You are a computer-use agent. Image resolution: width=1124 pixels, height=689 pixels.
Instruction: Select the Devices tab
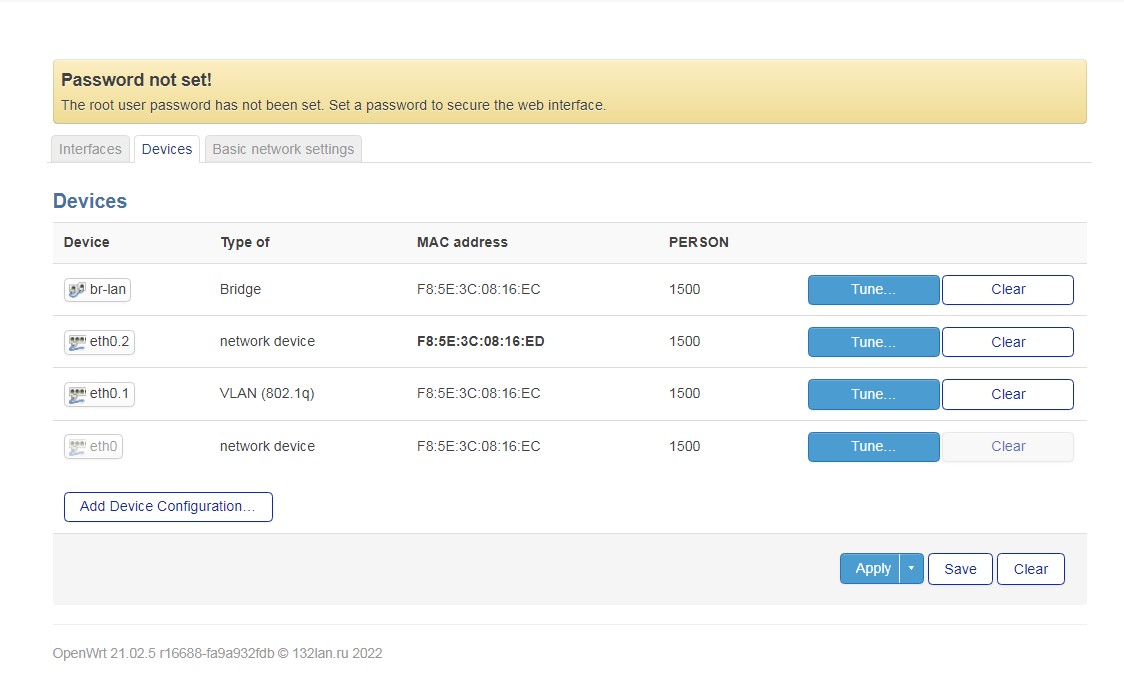click(166, 148)
